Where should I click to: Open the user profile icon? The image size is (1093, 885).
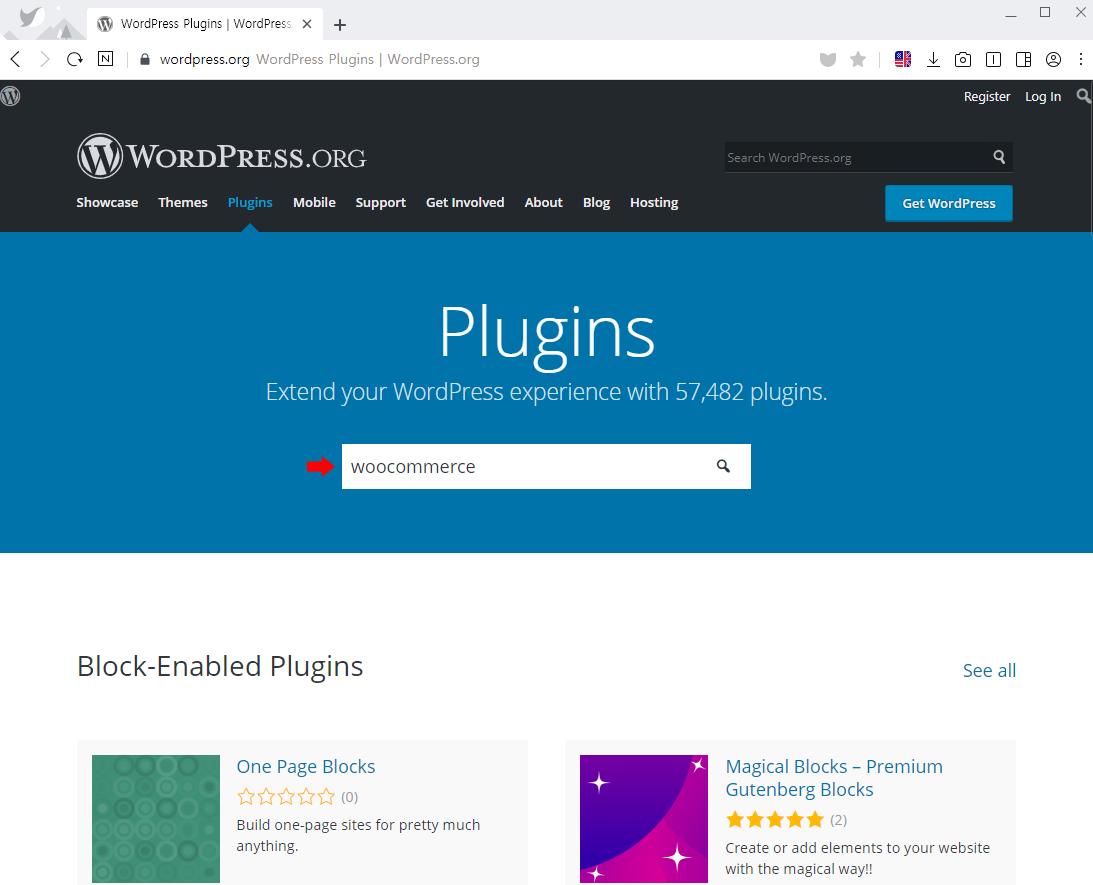(x=1053, y=60)
